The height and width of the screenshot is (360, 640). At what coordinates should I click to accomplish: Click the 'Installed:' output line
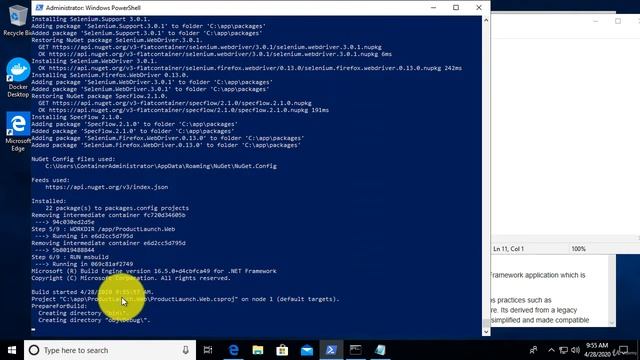(x=49, y=201)
